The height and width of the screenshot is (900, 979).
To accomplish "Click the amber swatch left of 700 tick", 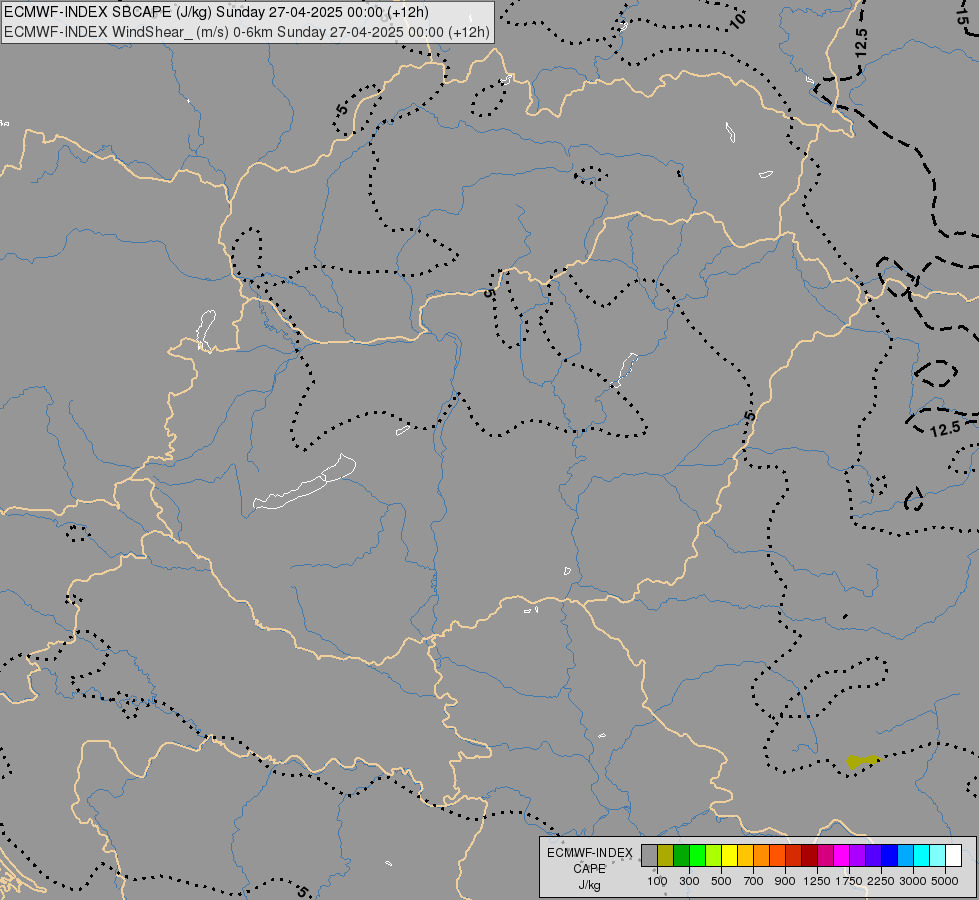I will click(x=745, y=856).
